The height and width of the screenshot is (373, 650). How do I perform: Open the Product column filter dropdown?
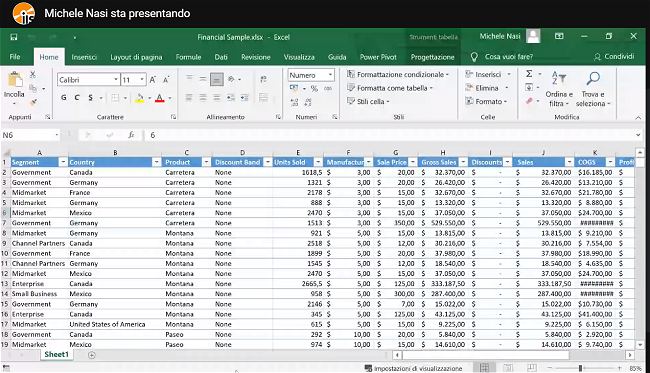206,162
